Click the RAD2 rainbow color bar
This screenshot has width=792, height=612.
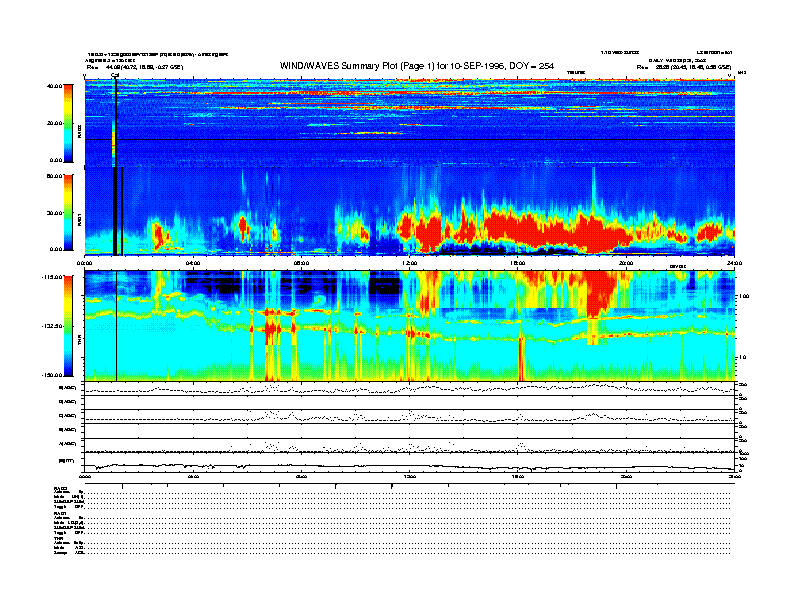click(68, 124)
